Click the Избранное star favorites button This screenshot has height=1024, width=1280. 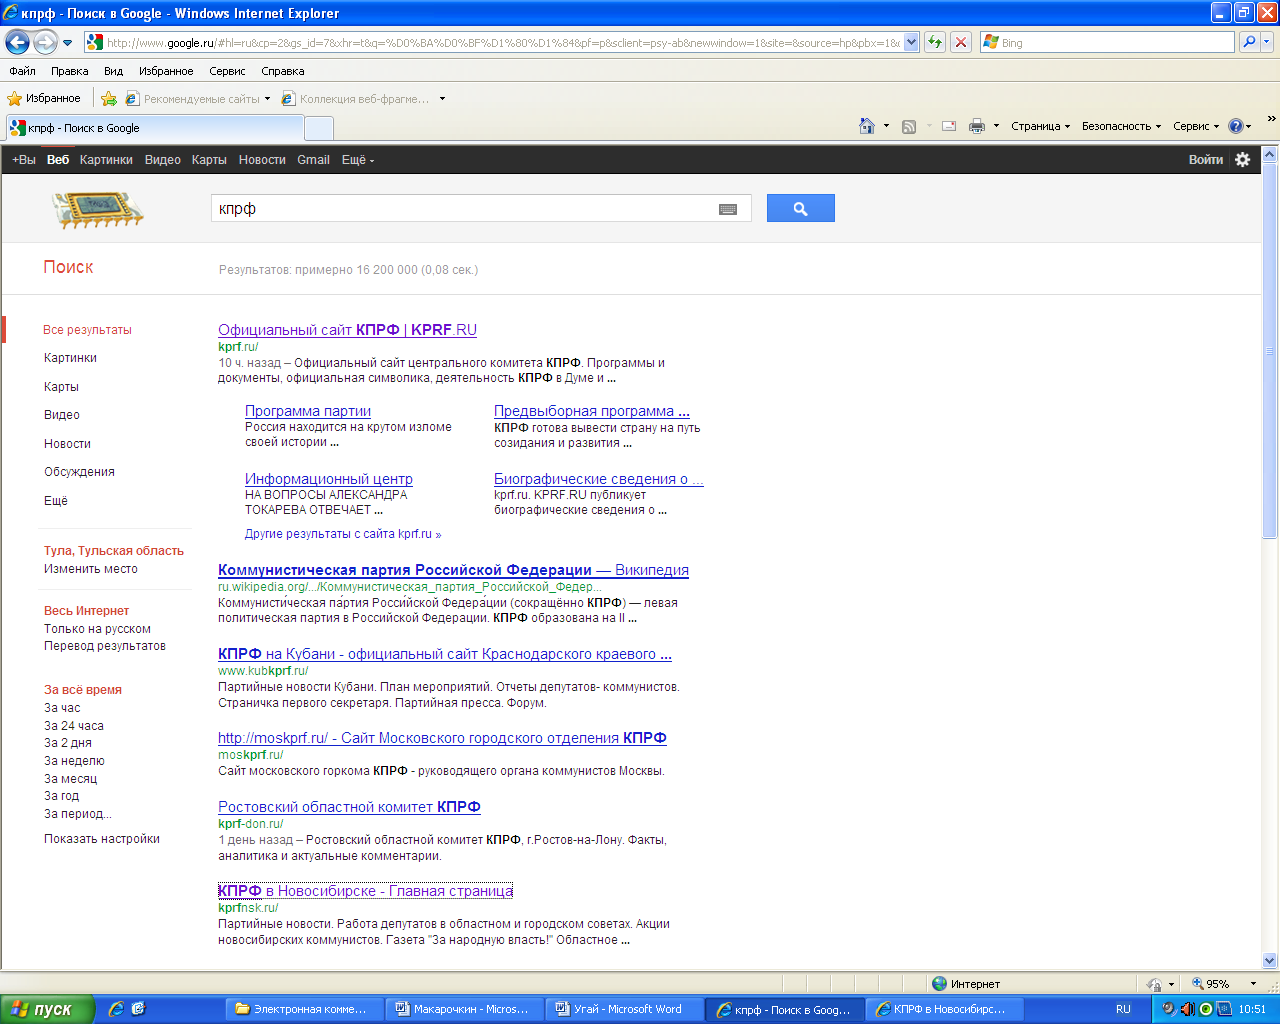click(44, 98)
